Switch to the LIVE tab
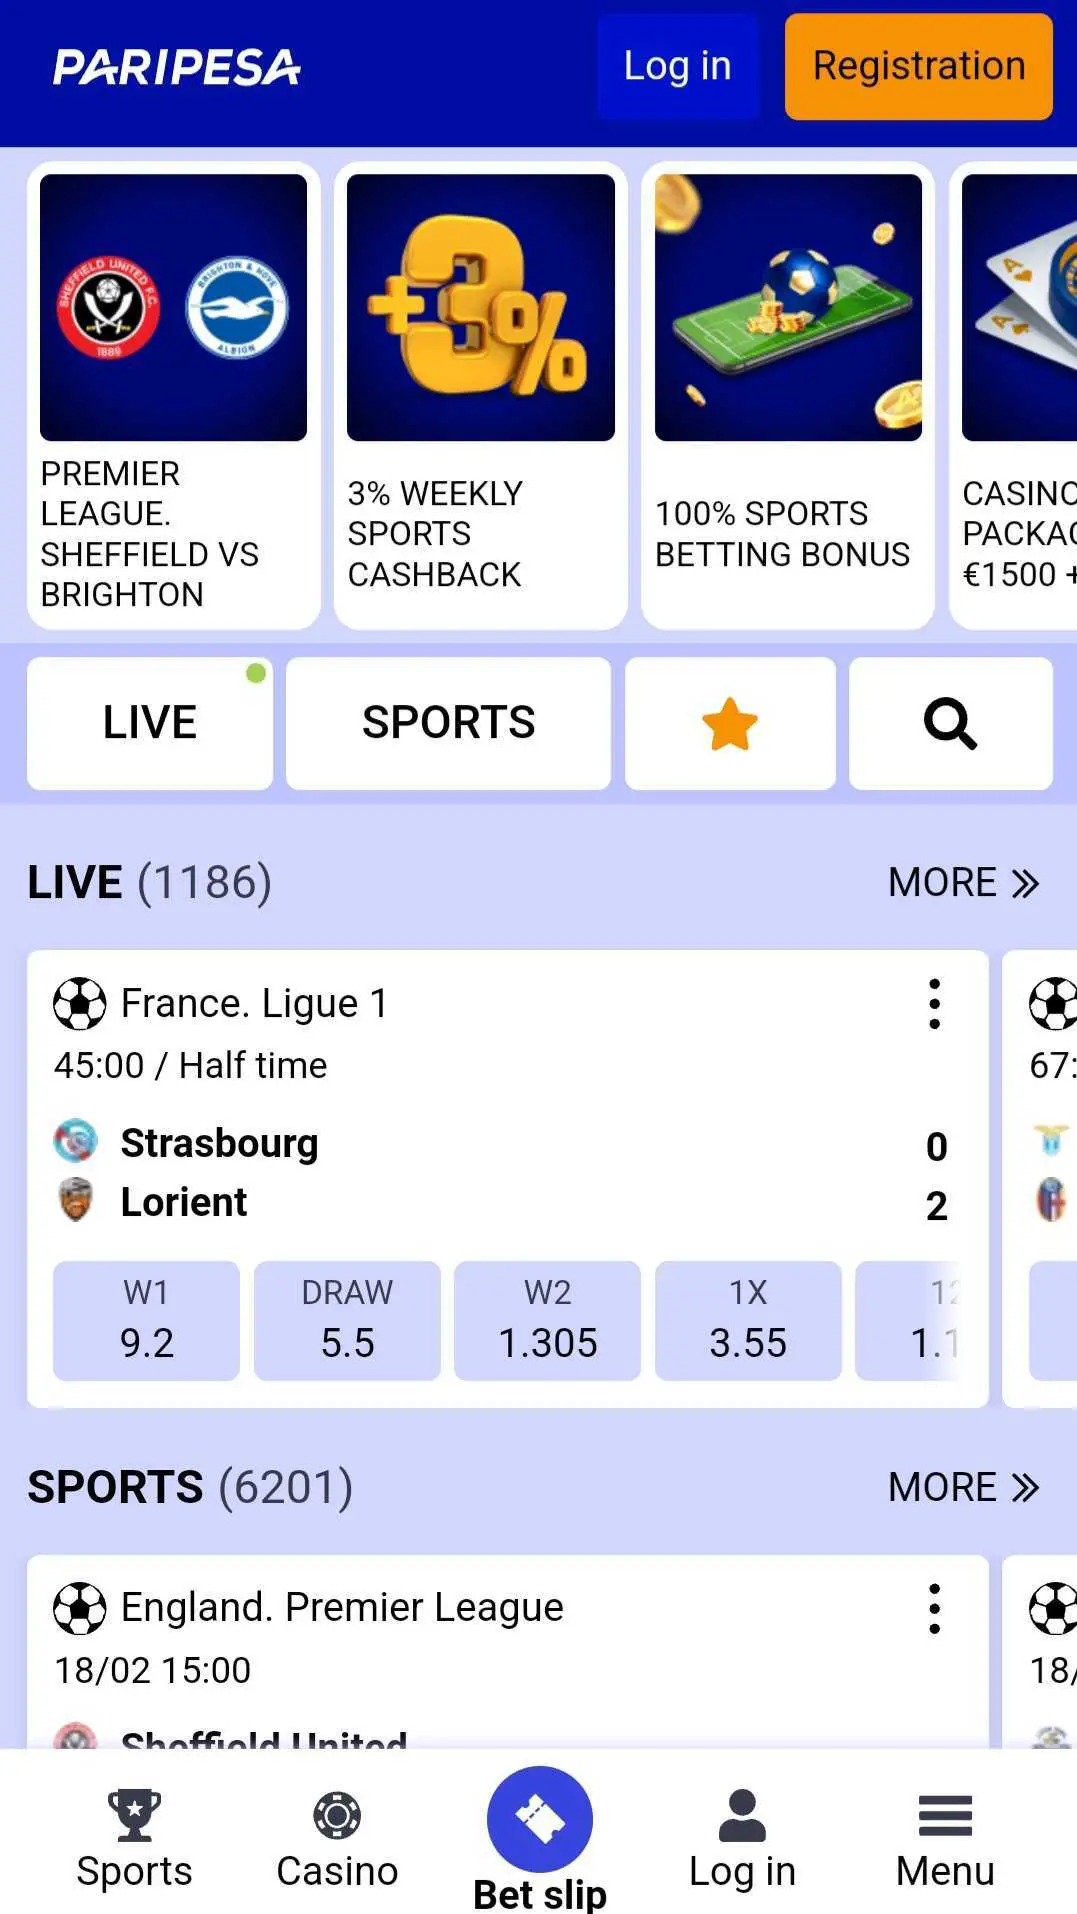This screenshot has width=1077, height=1914. point(150,723)
